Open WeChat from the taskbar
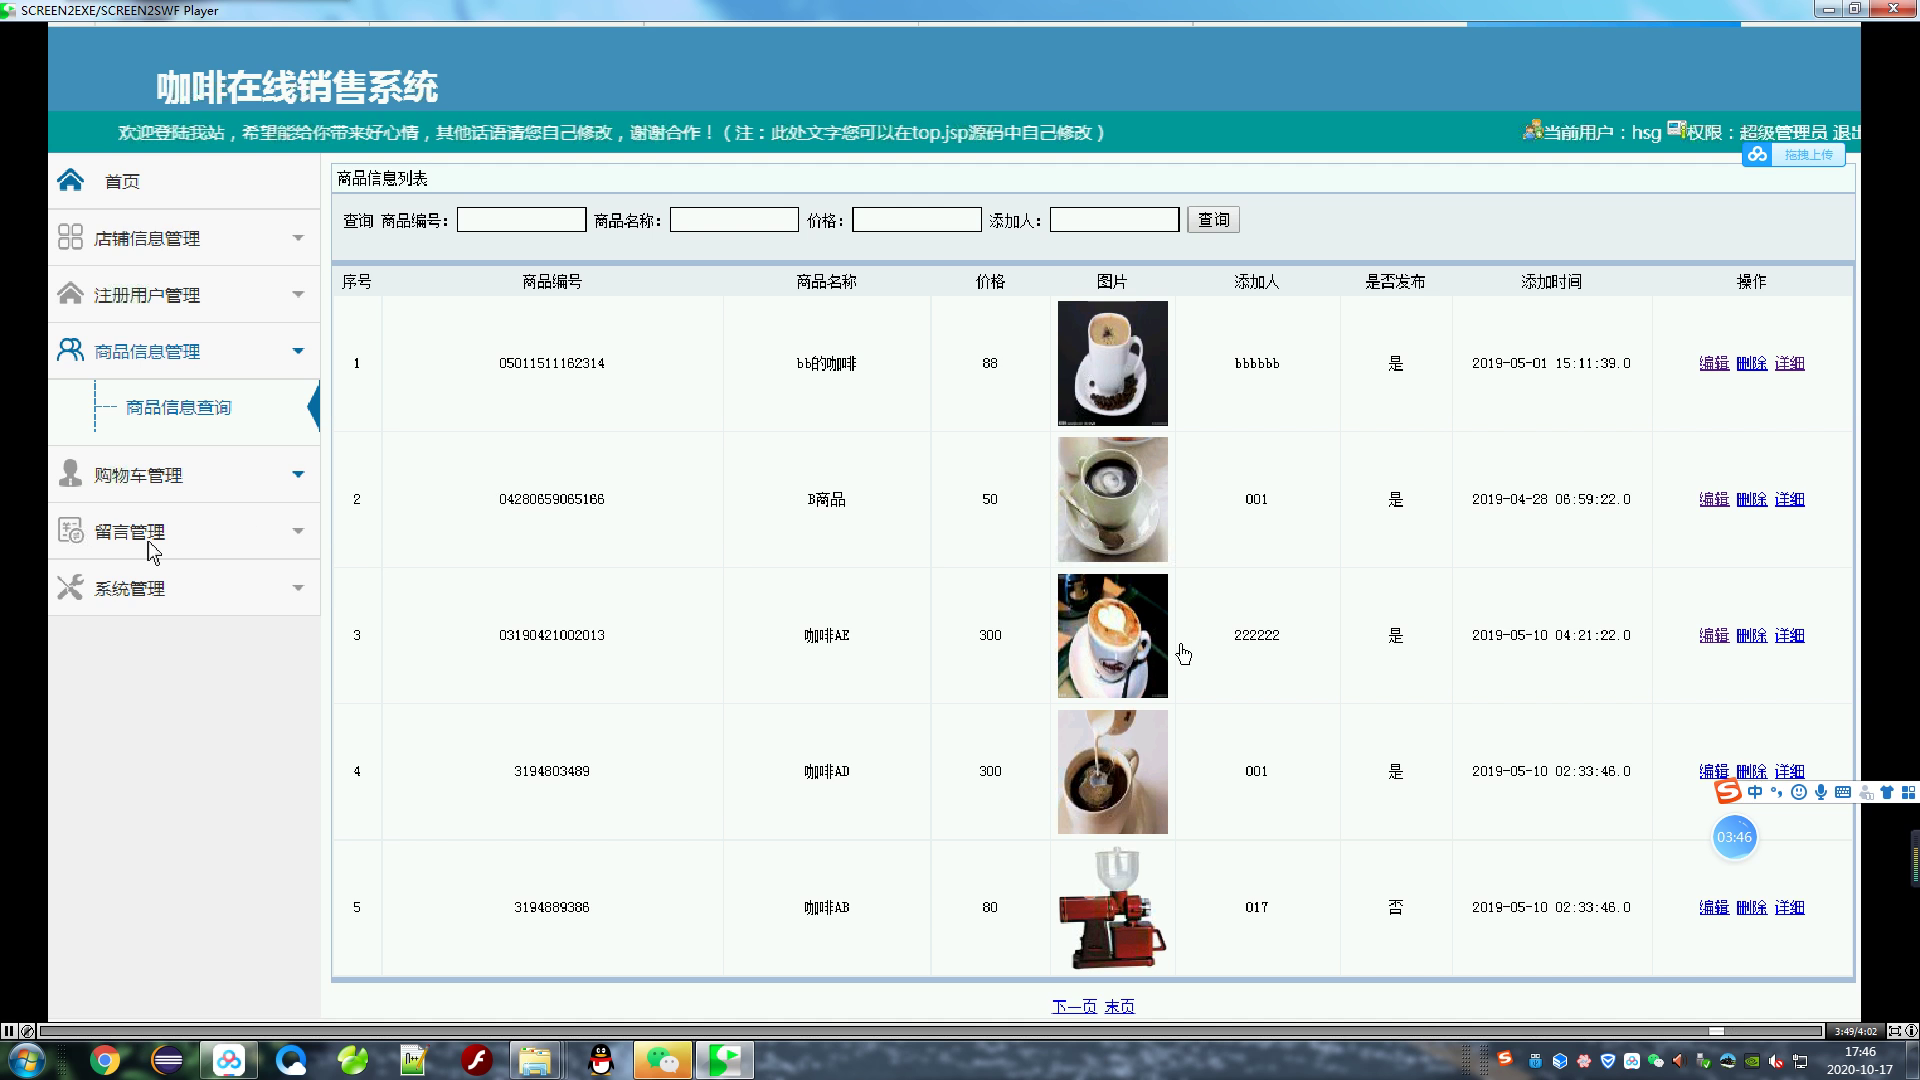 tap(662, 1060)
